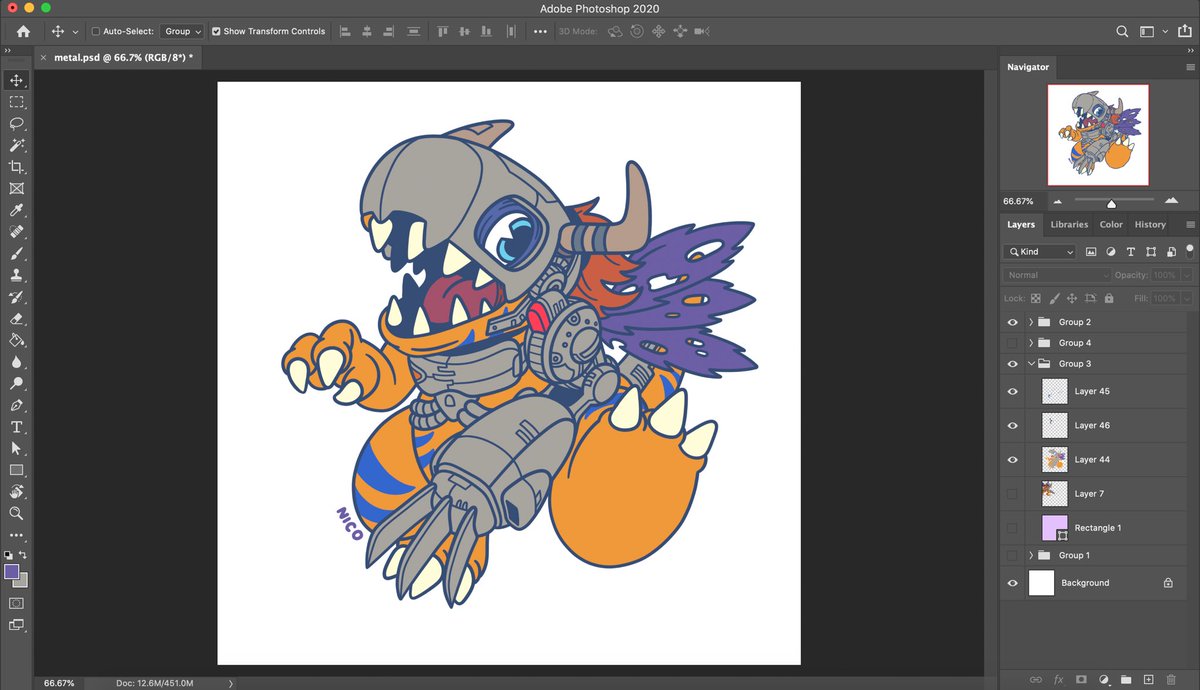Select the Crop tool
Screen dimensions: 1200x690
click(x=16, y=167)
